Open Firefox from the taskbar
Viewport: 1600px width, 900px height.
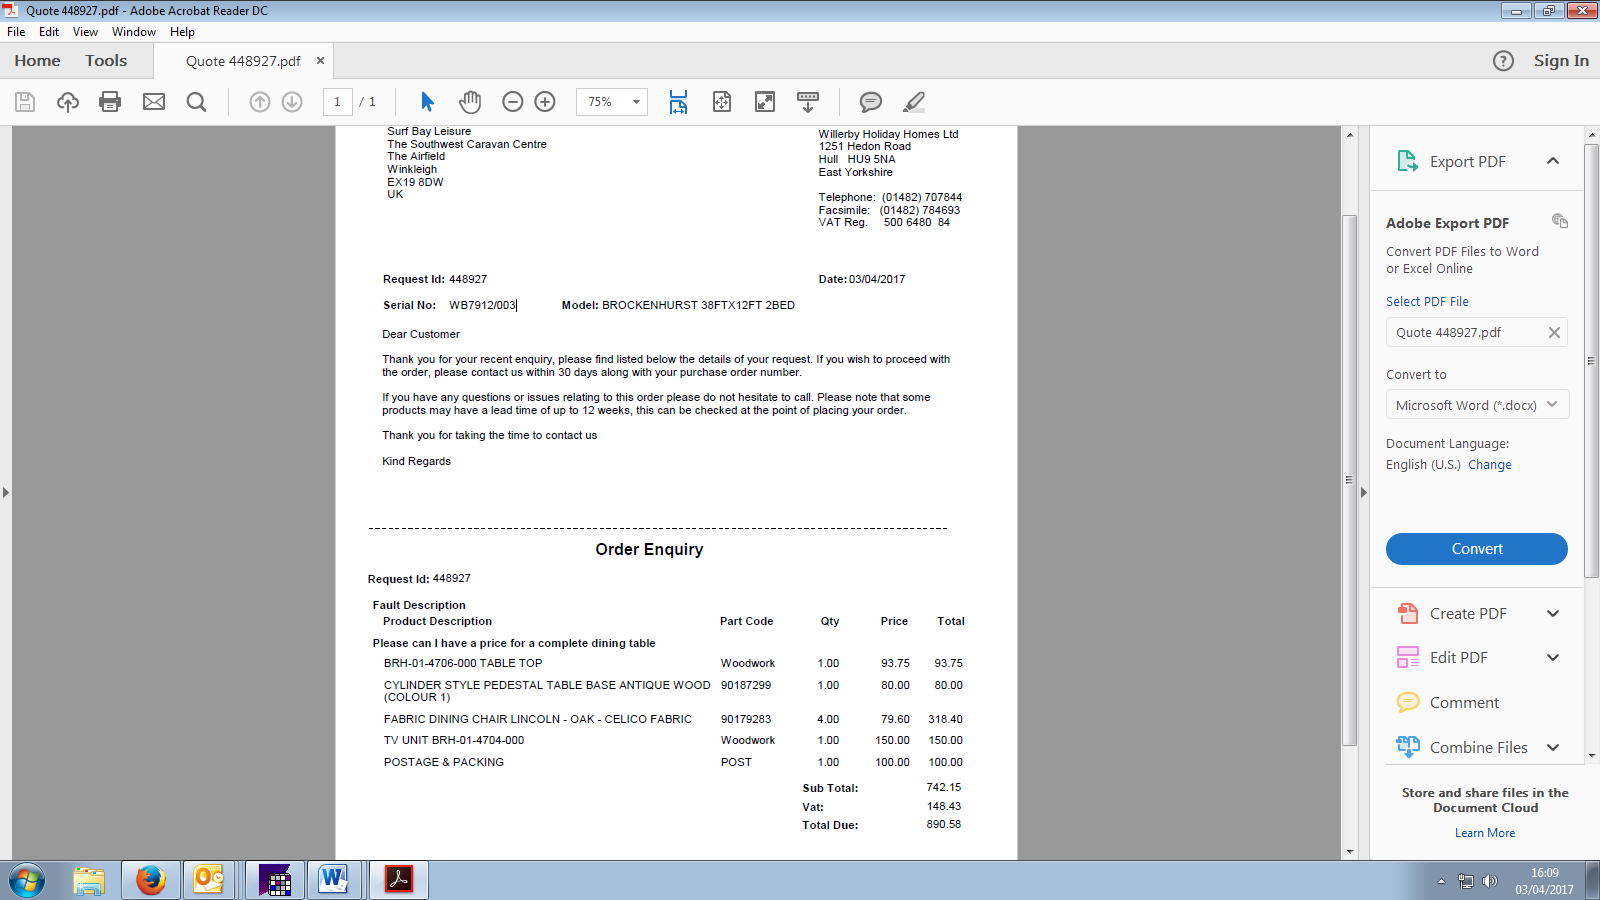[151, 880]
